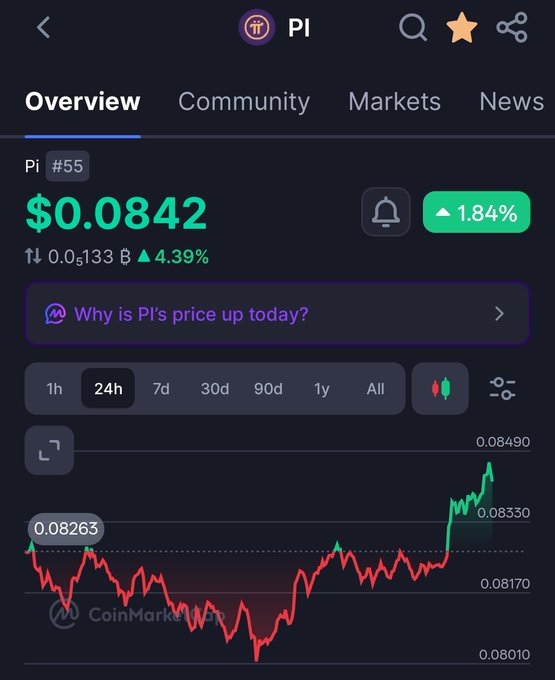Open price alert bell icon
Viewport: 555px width, 680px height.
(x=385, y=212)
